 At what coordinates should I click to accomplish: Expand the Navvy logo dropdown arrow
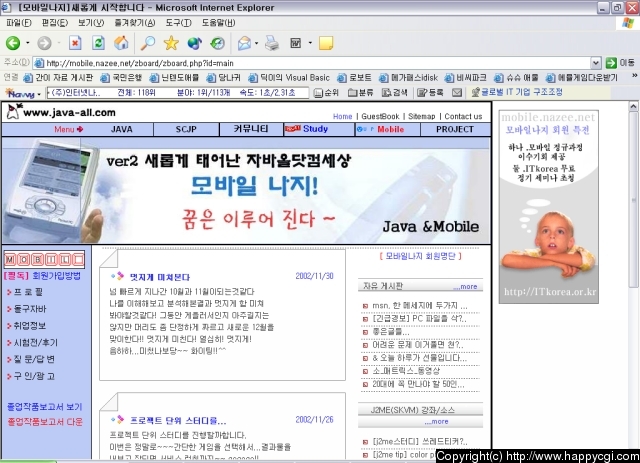(39, 94)
